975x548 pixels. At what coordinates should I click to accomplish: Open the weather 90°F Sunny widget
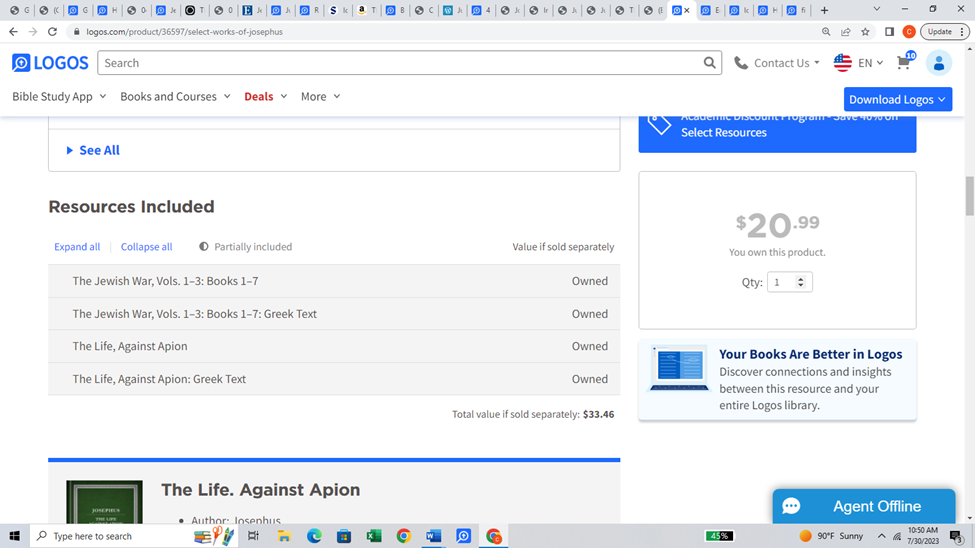pyautogui.click(x=831, y=536)
